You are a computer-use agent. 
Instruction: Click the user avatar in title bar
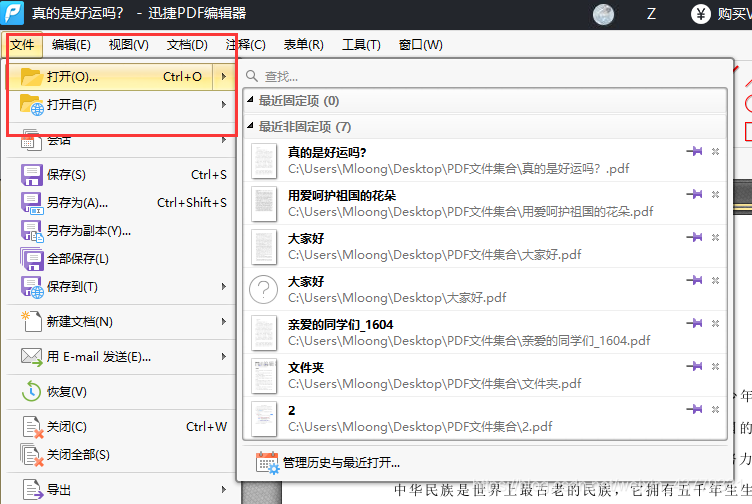tap(603, 14)
